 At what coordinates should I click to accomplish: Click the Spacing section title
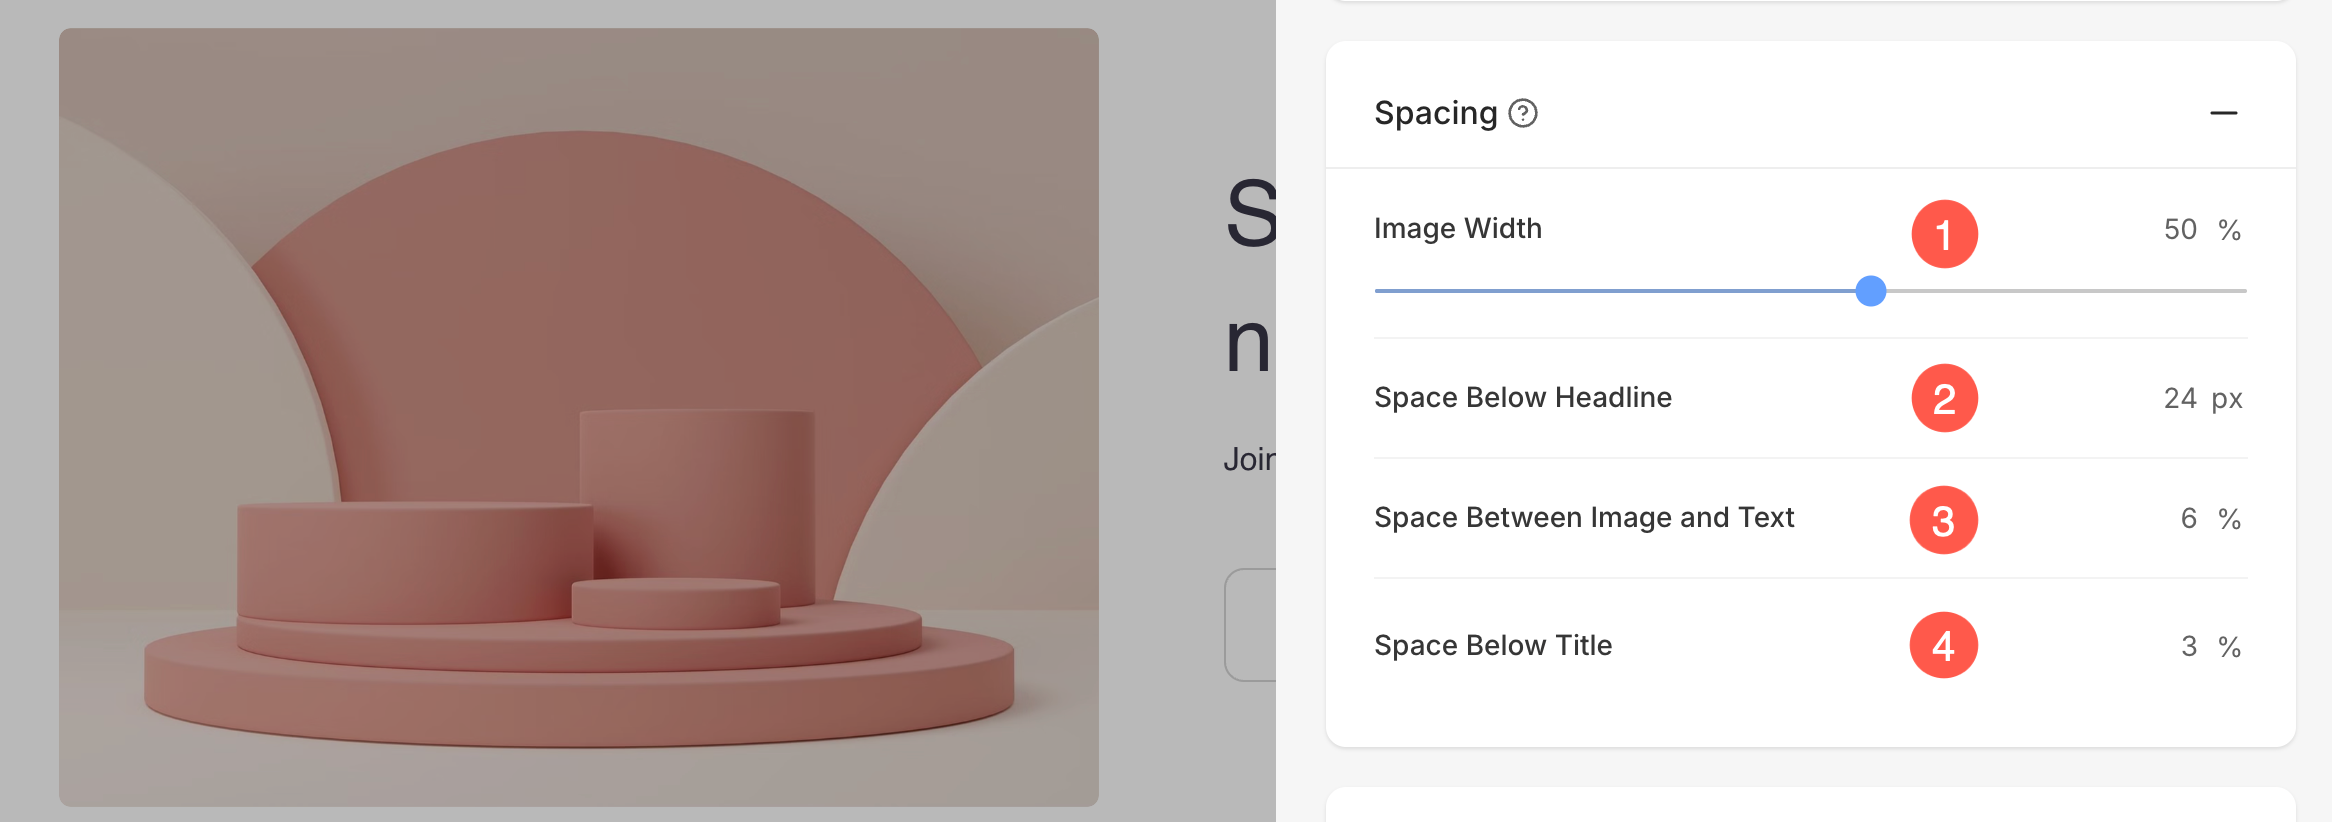pos(1435,113)
